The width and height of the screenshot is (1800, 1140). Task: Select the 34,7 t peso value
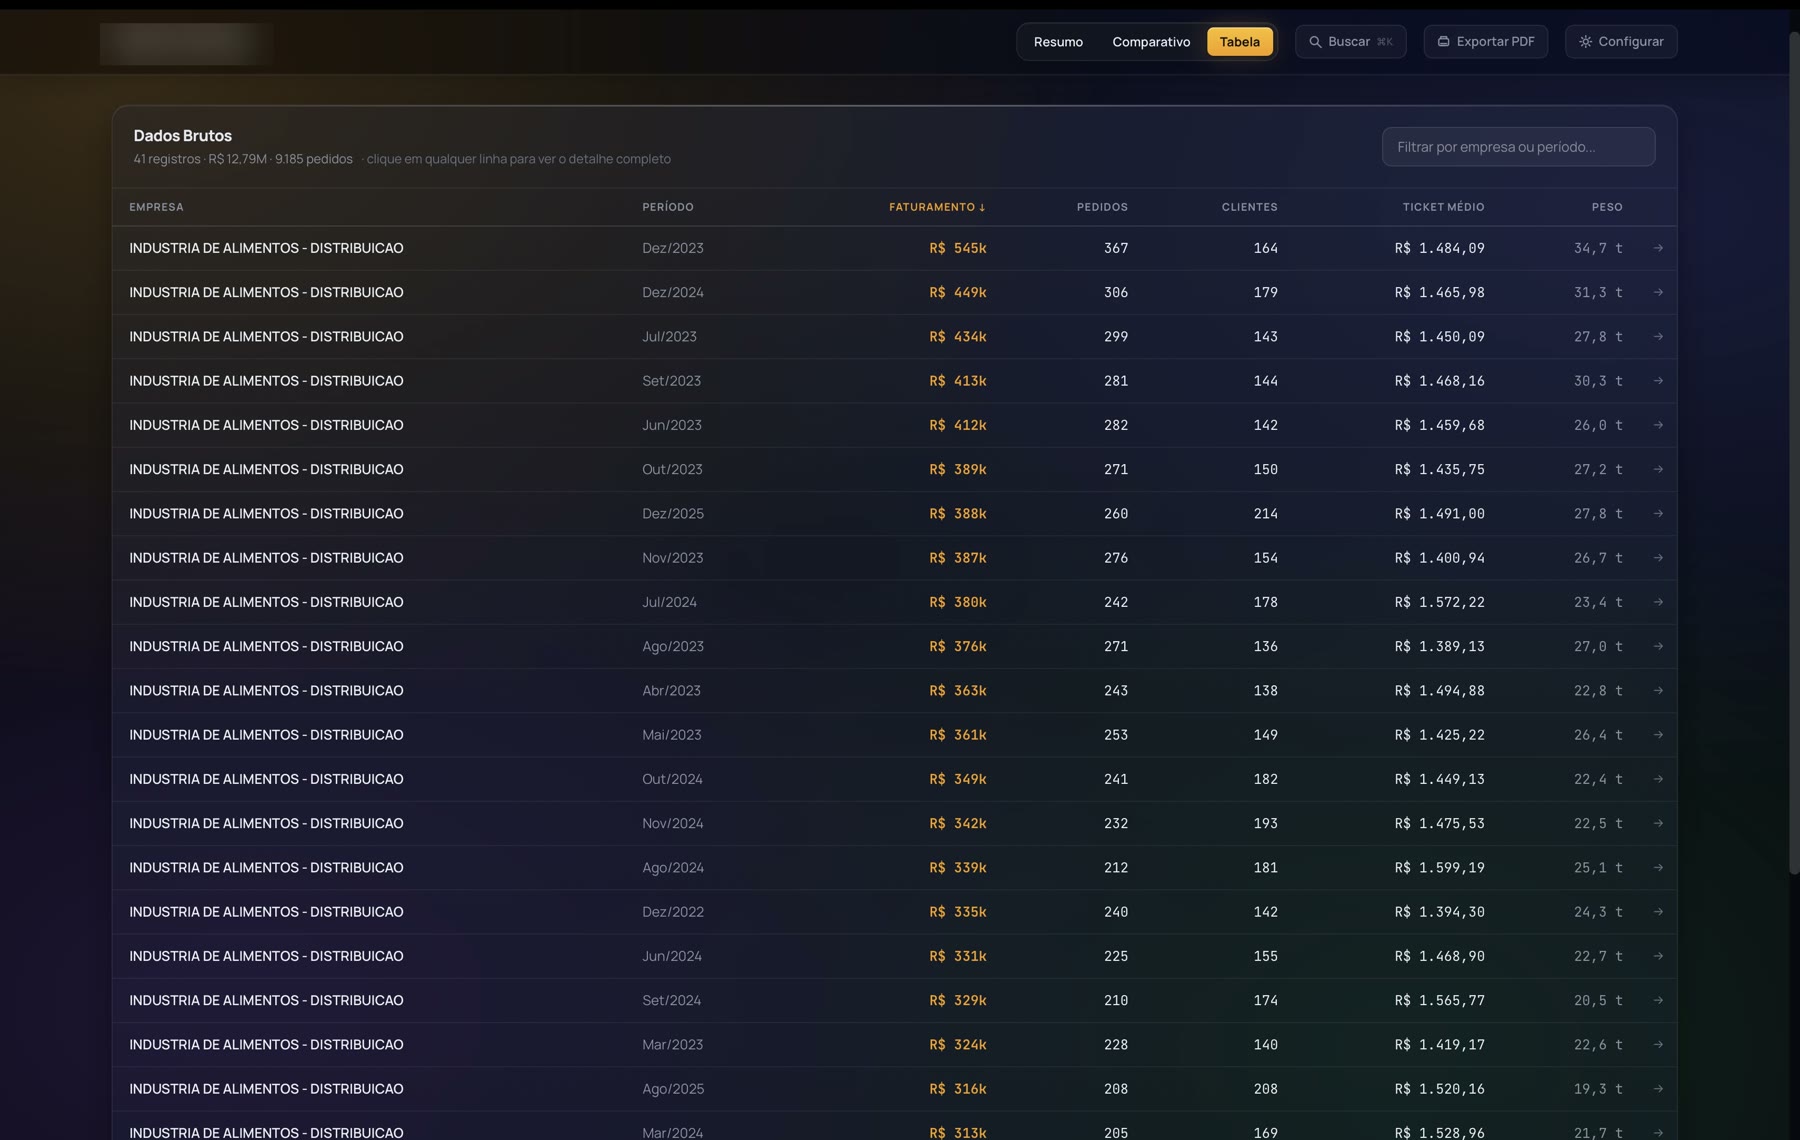coord(1598,248)
